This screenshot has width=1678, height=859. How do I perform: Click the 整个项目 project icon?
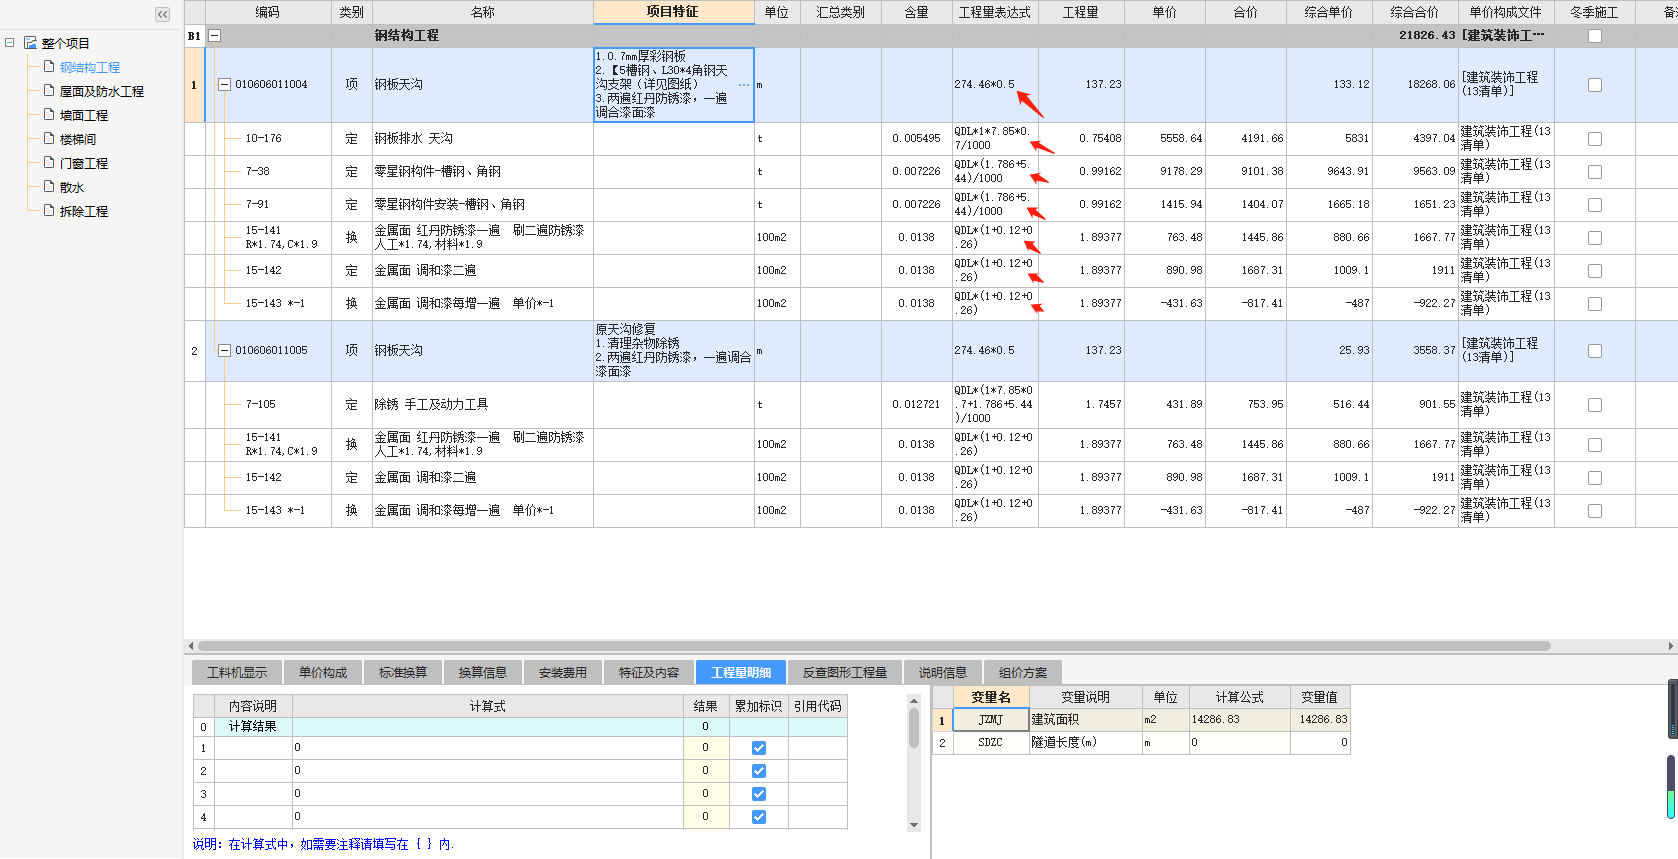point(30,43)
